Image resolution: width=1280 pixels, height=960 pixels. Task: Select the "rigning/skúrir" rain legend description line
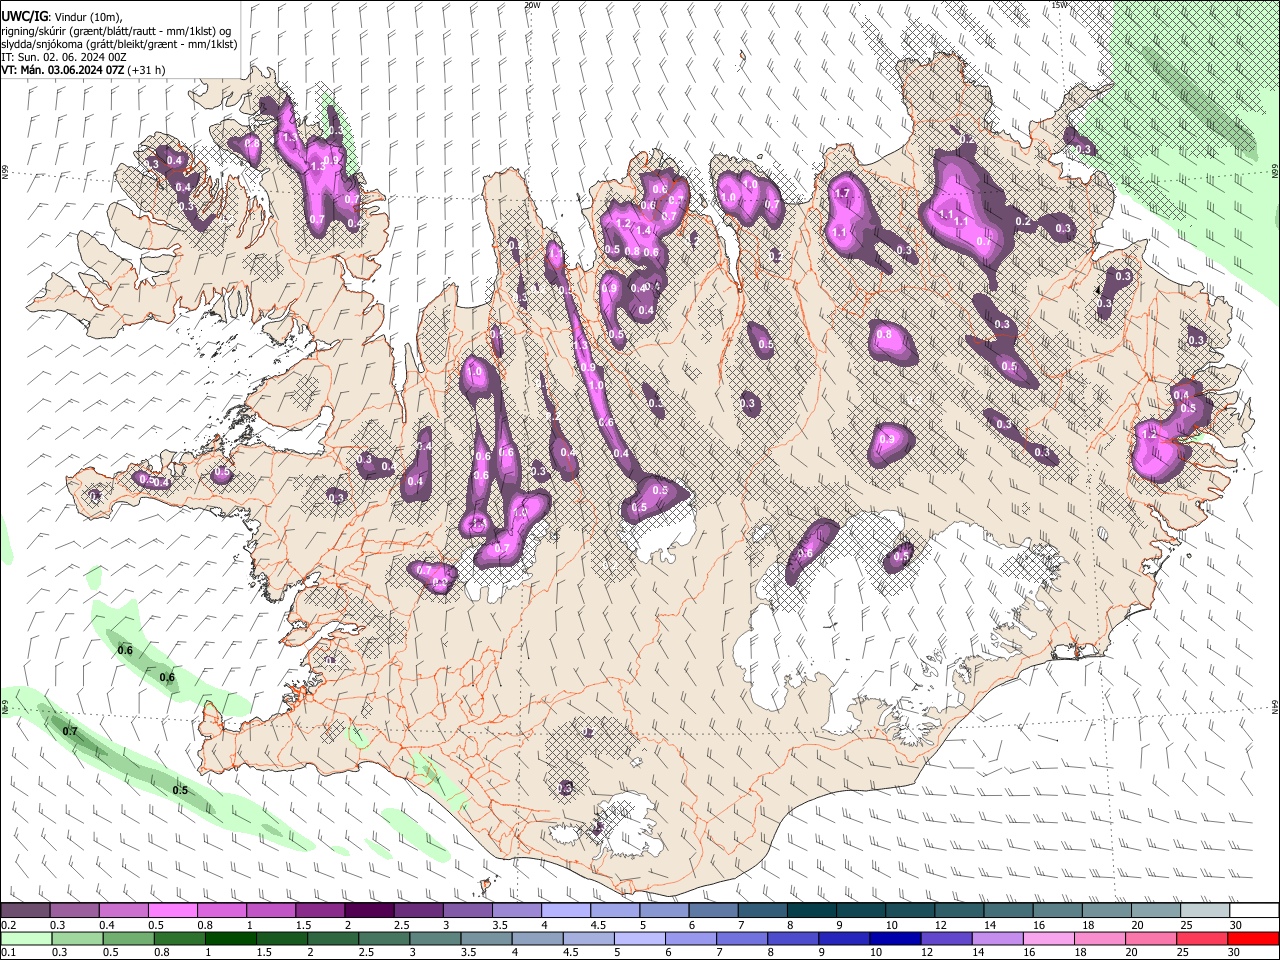point(117,31)
